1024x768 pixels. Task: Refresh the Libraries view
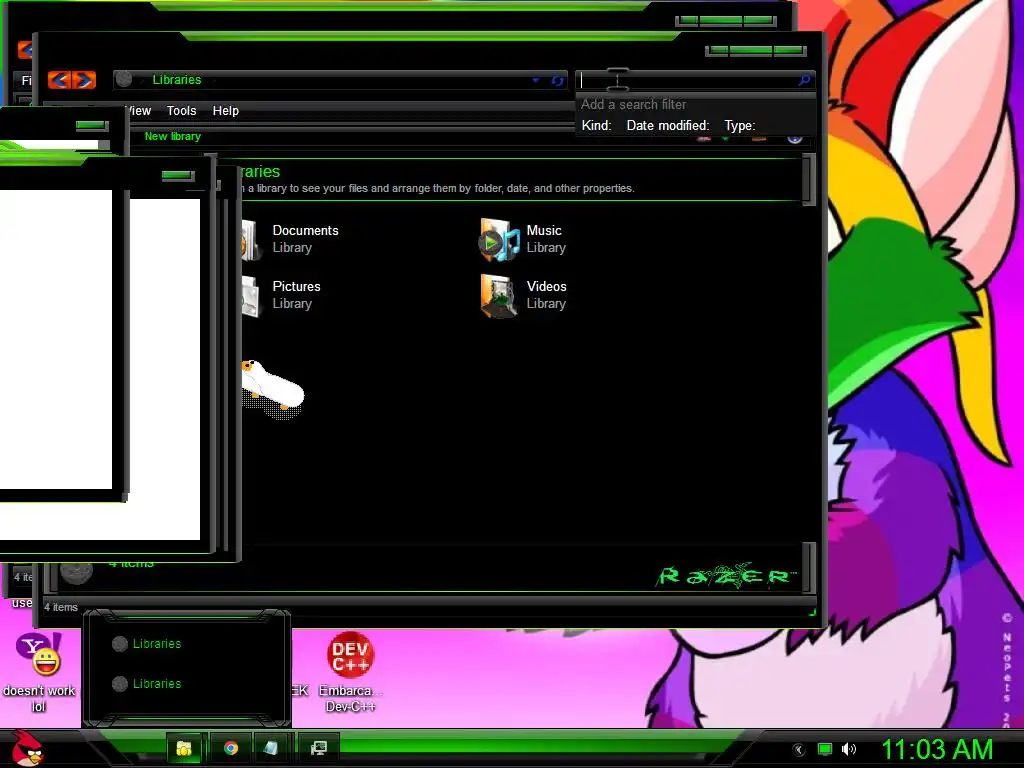click(557, 80)
